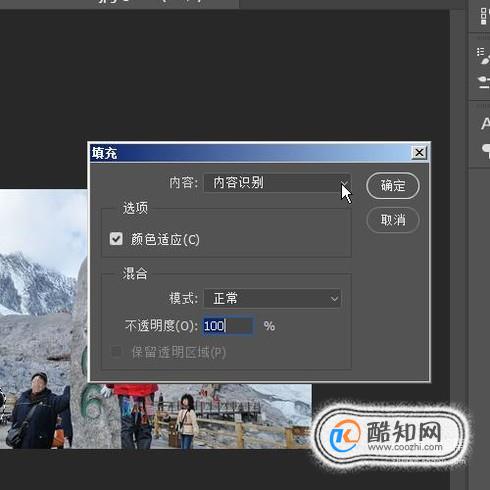Open the 模式 dropdown showing 正常
The width and height of the screenshot is (490, 490).
(272, 298)
